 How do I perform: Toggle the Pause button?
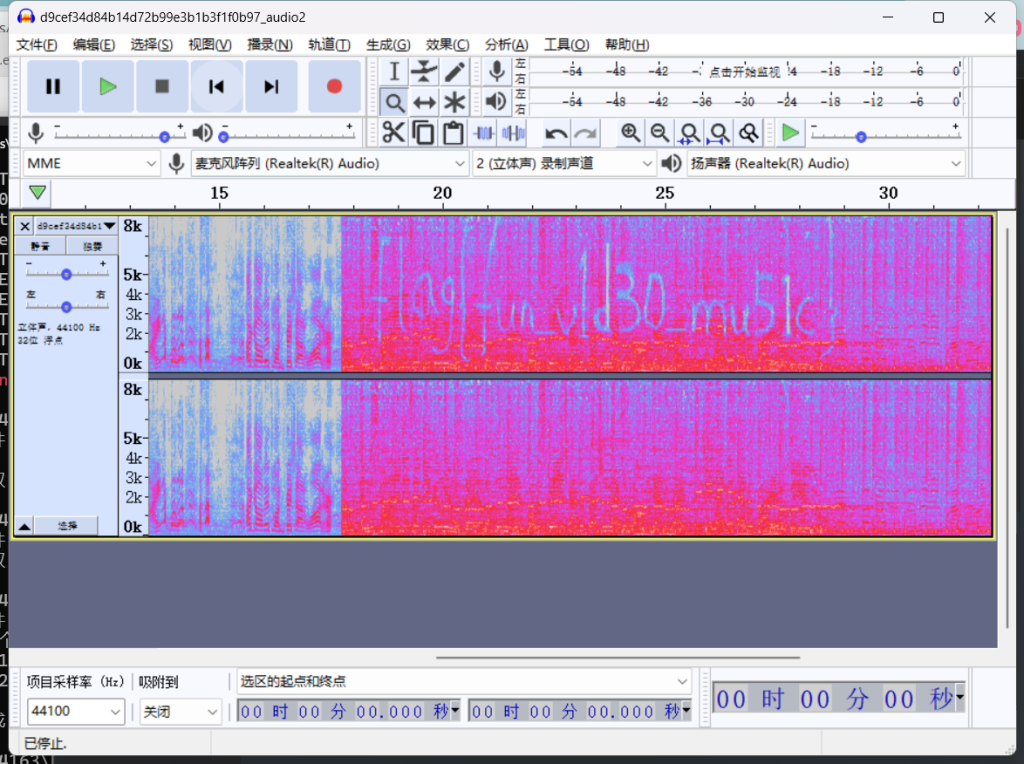click(x=53, y=87)
